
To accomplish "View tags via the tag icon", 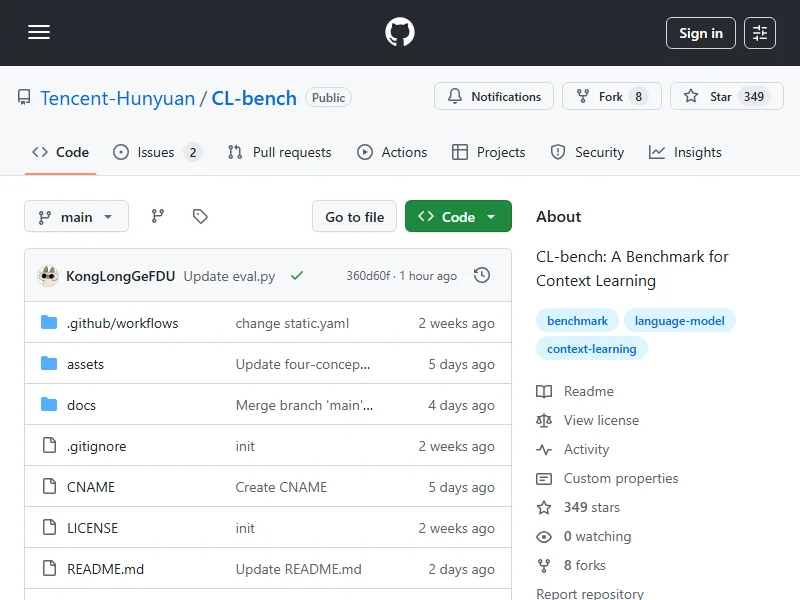I will (x=200, y=216).
